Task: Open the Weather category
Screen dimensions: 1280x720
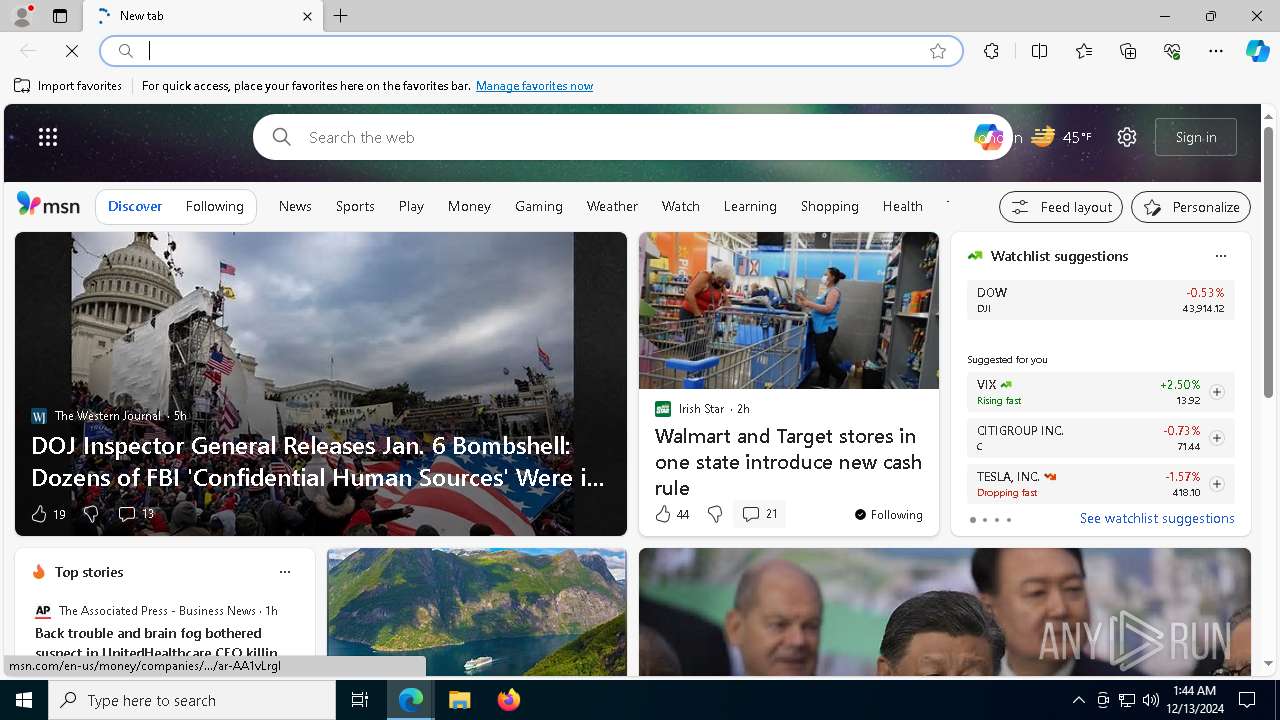Action: tap(612, 206)
